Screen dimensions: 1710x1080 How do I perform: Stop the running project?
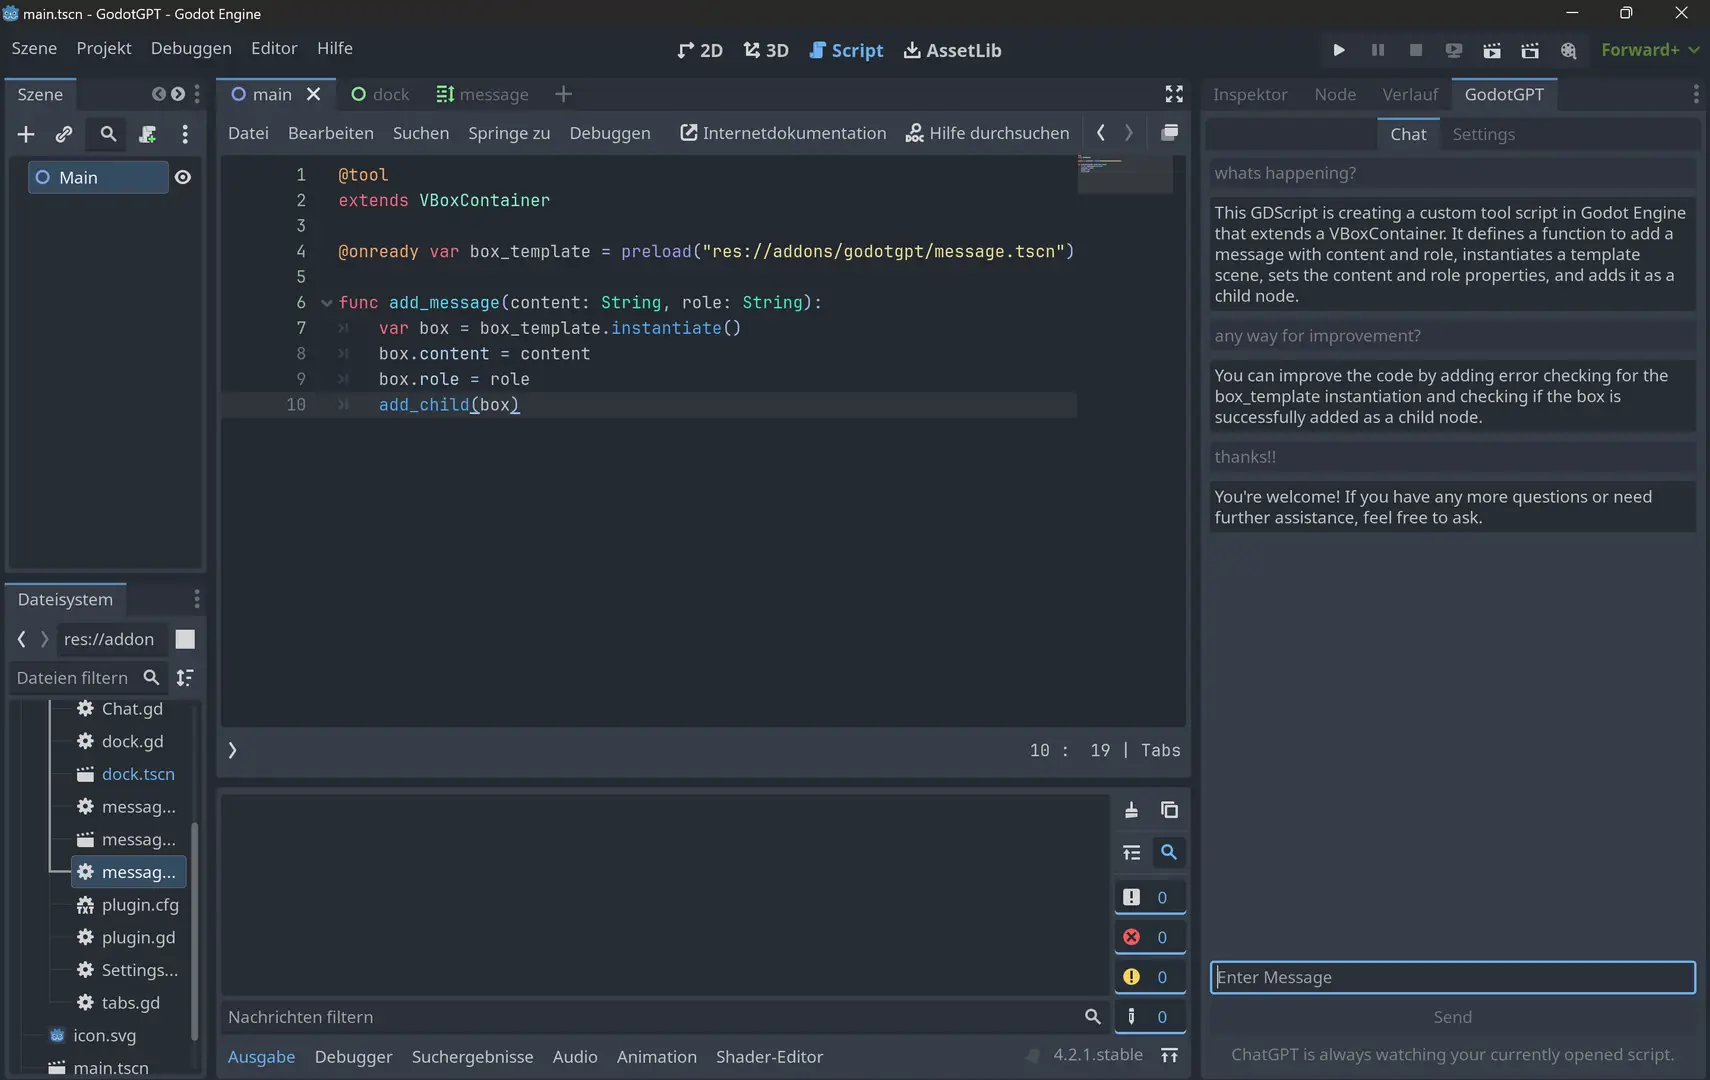(1416, 50)
